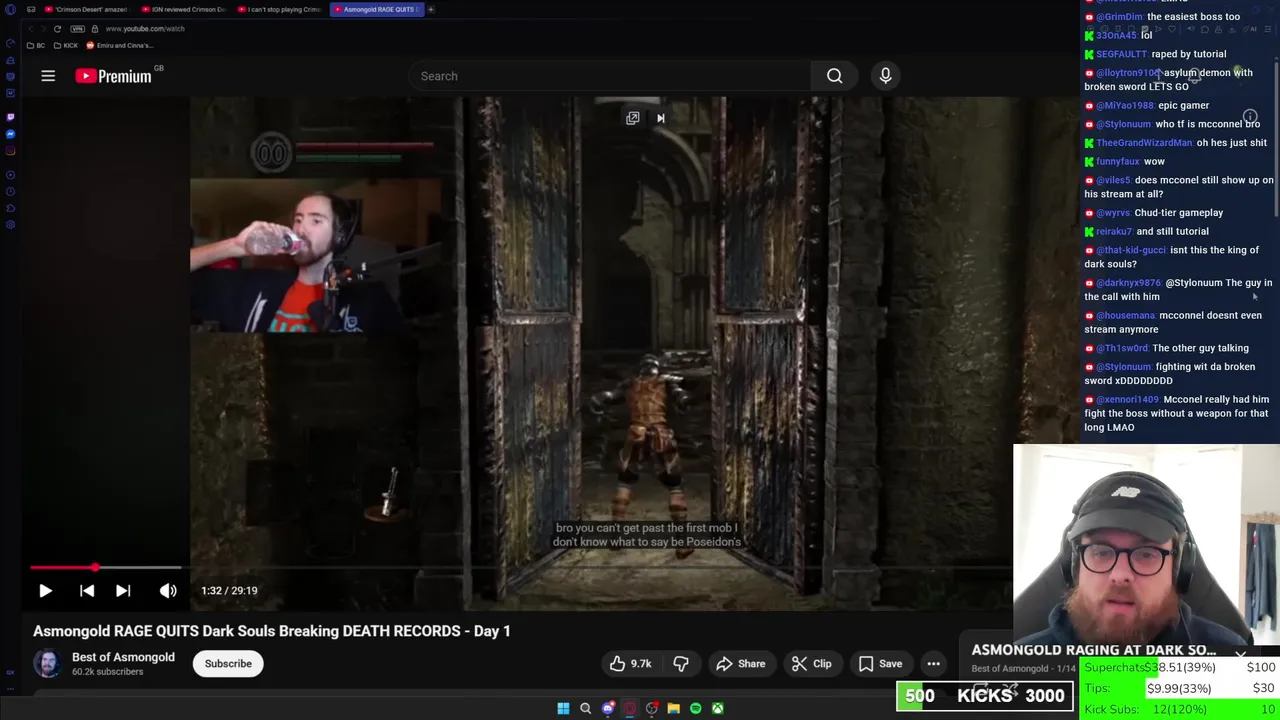Click the search magnifier button

(x=834, y=76)
